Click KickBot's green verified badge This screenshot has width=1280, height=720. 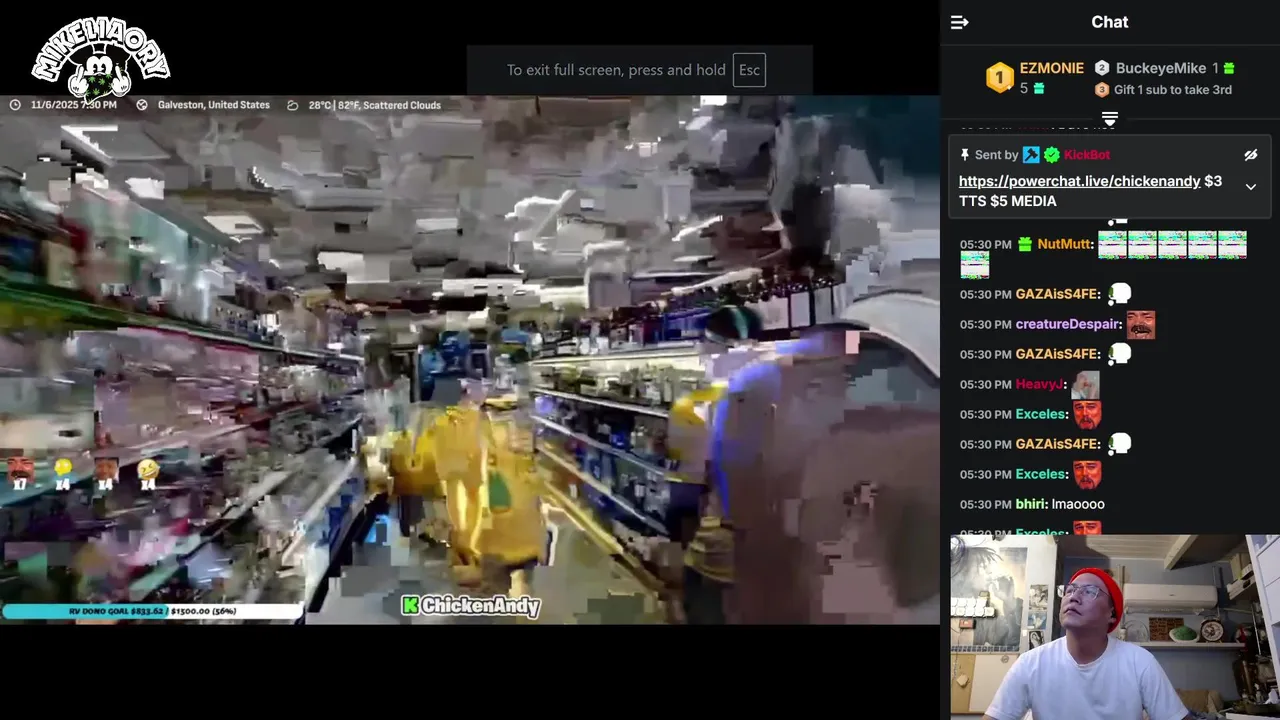click(x=1052, y=155)
